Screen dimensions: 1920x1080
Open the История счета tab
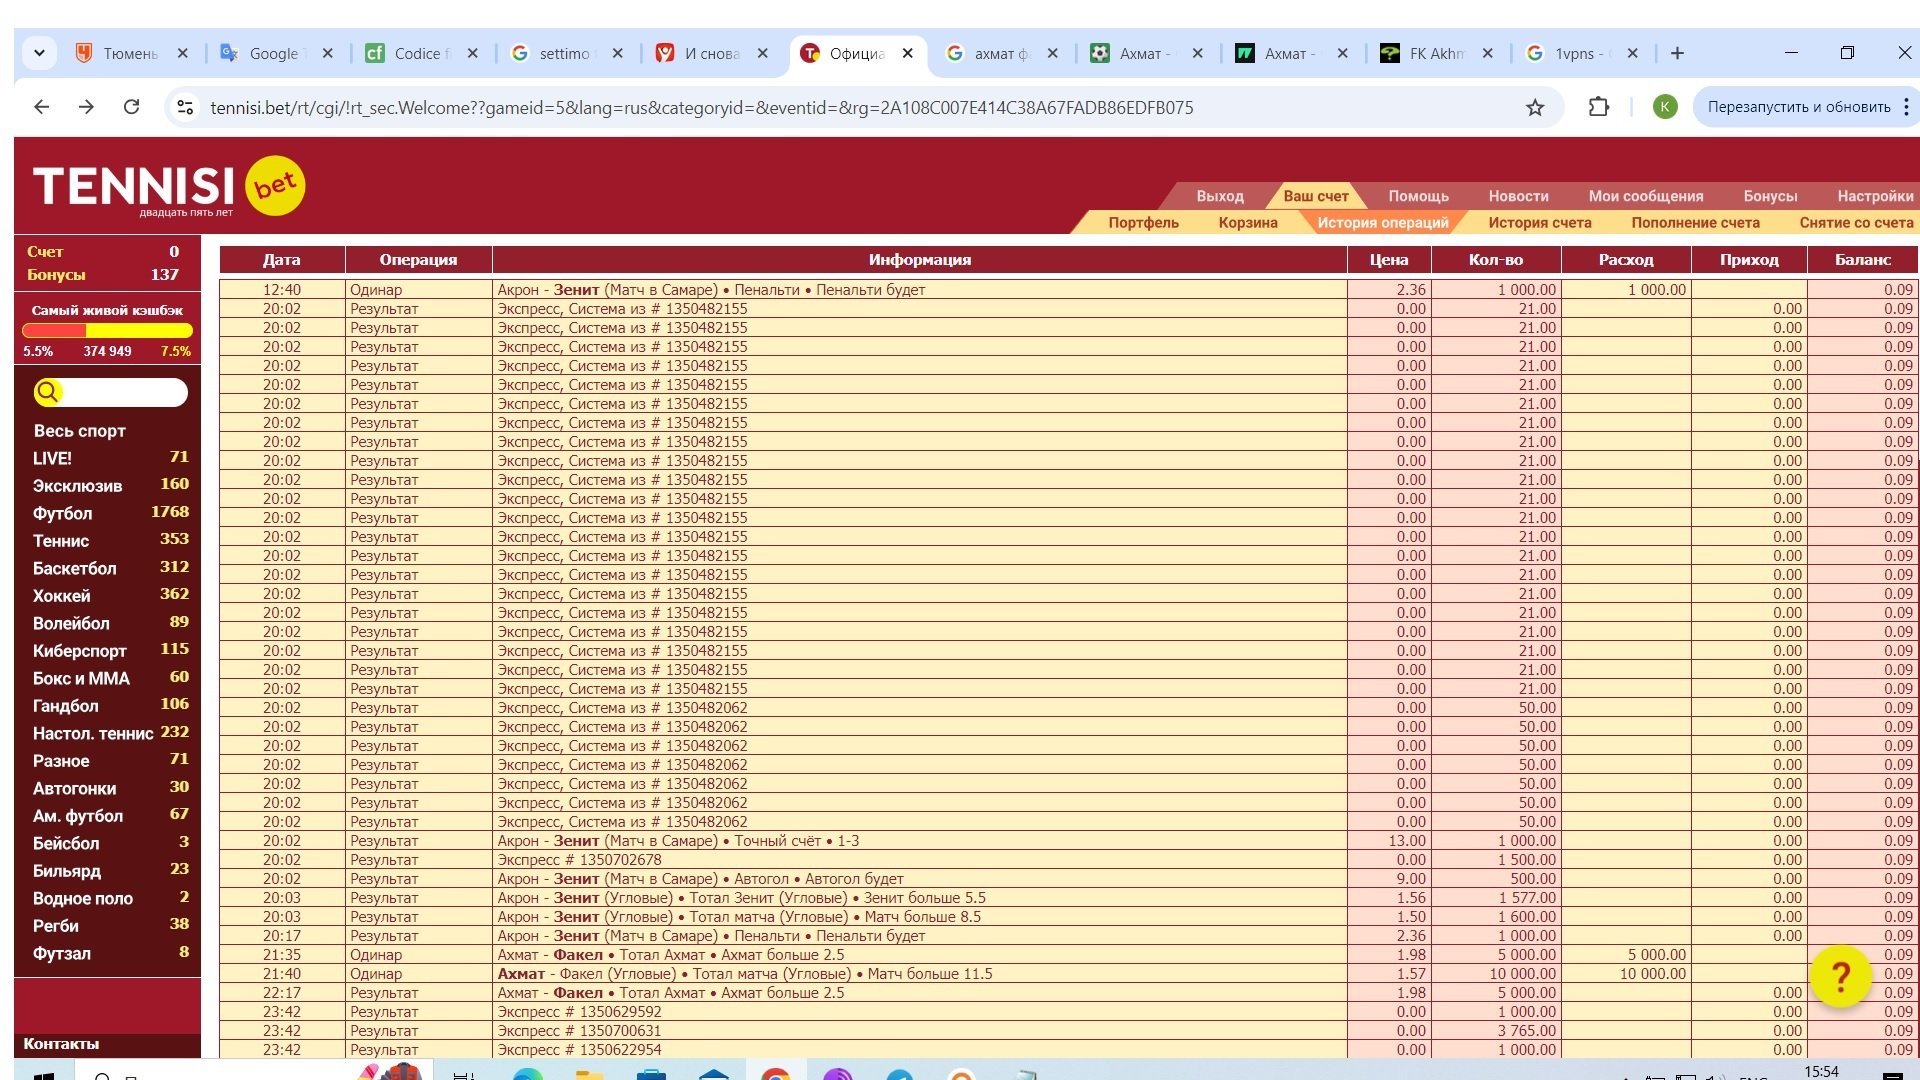(1539, 223)
